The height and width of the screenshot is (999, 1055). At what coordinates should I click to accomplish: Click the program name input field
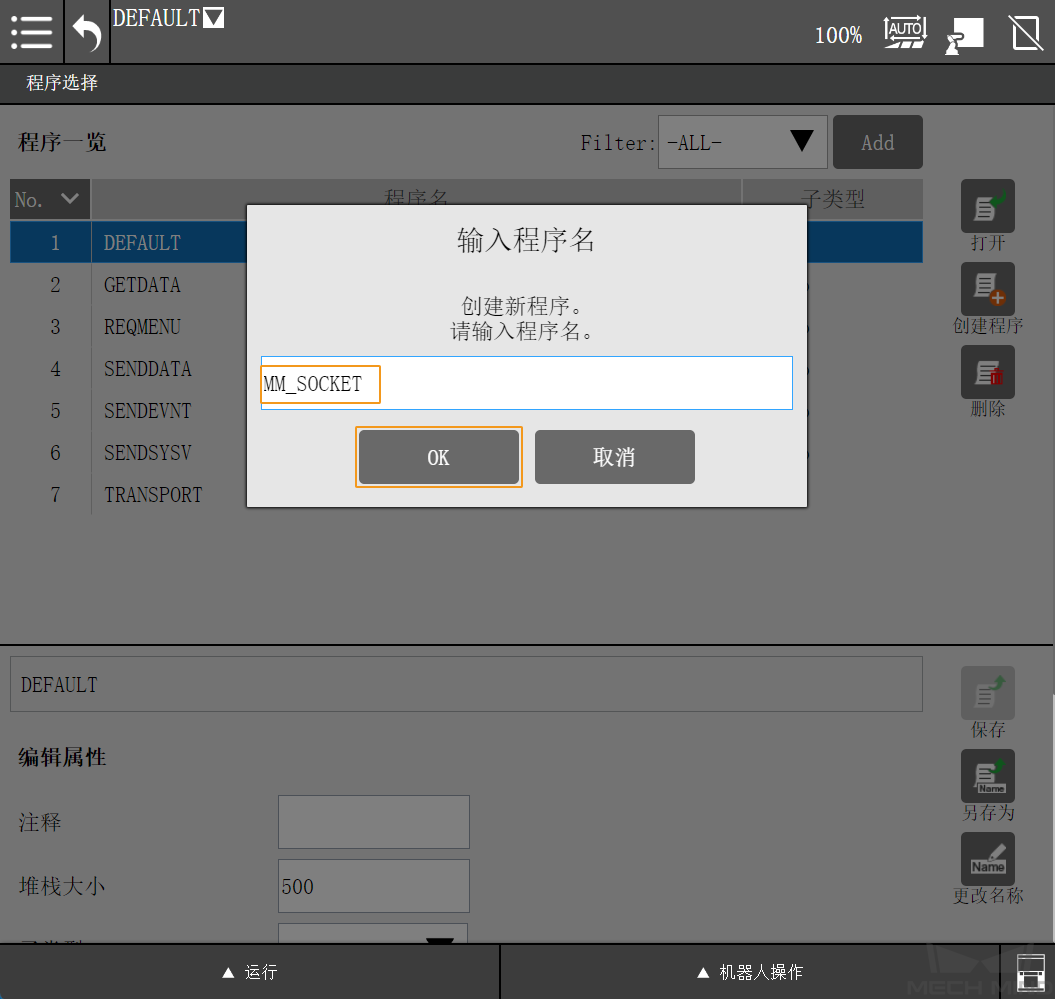point(526,383)
